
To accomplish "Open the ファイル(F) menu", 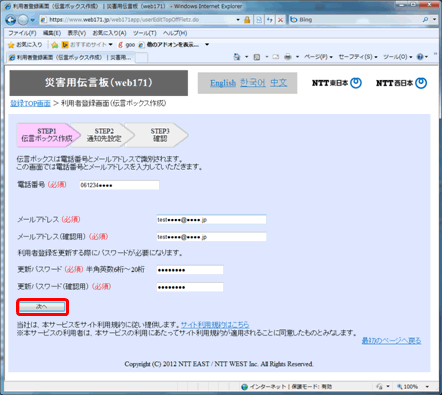I will tap(22, 33).
